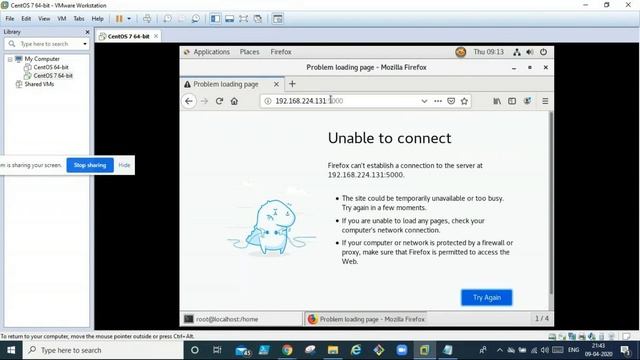
Task: Open the power options arrow beside the pause button
Action: (129, 19)
